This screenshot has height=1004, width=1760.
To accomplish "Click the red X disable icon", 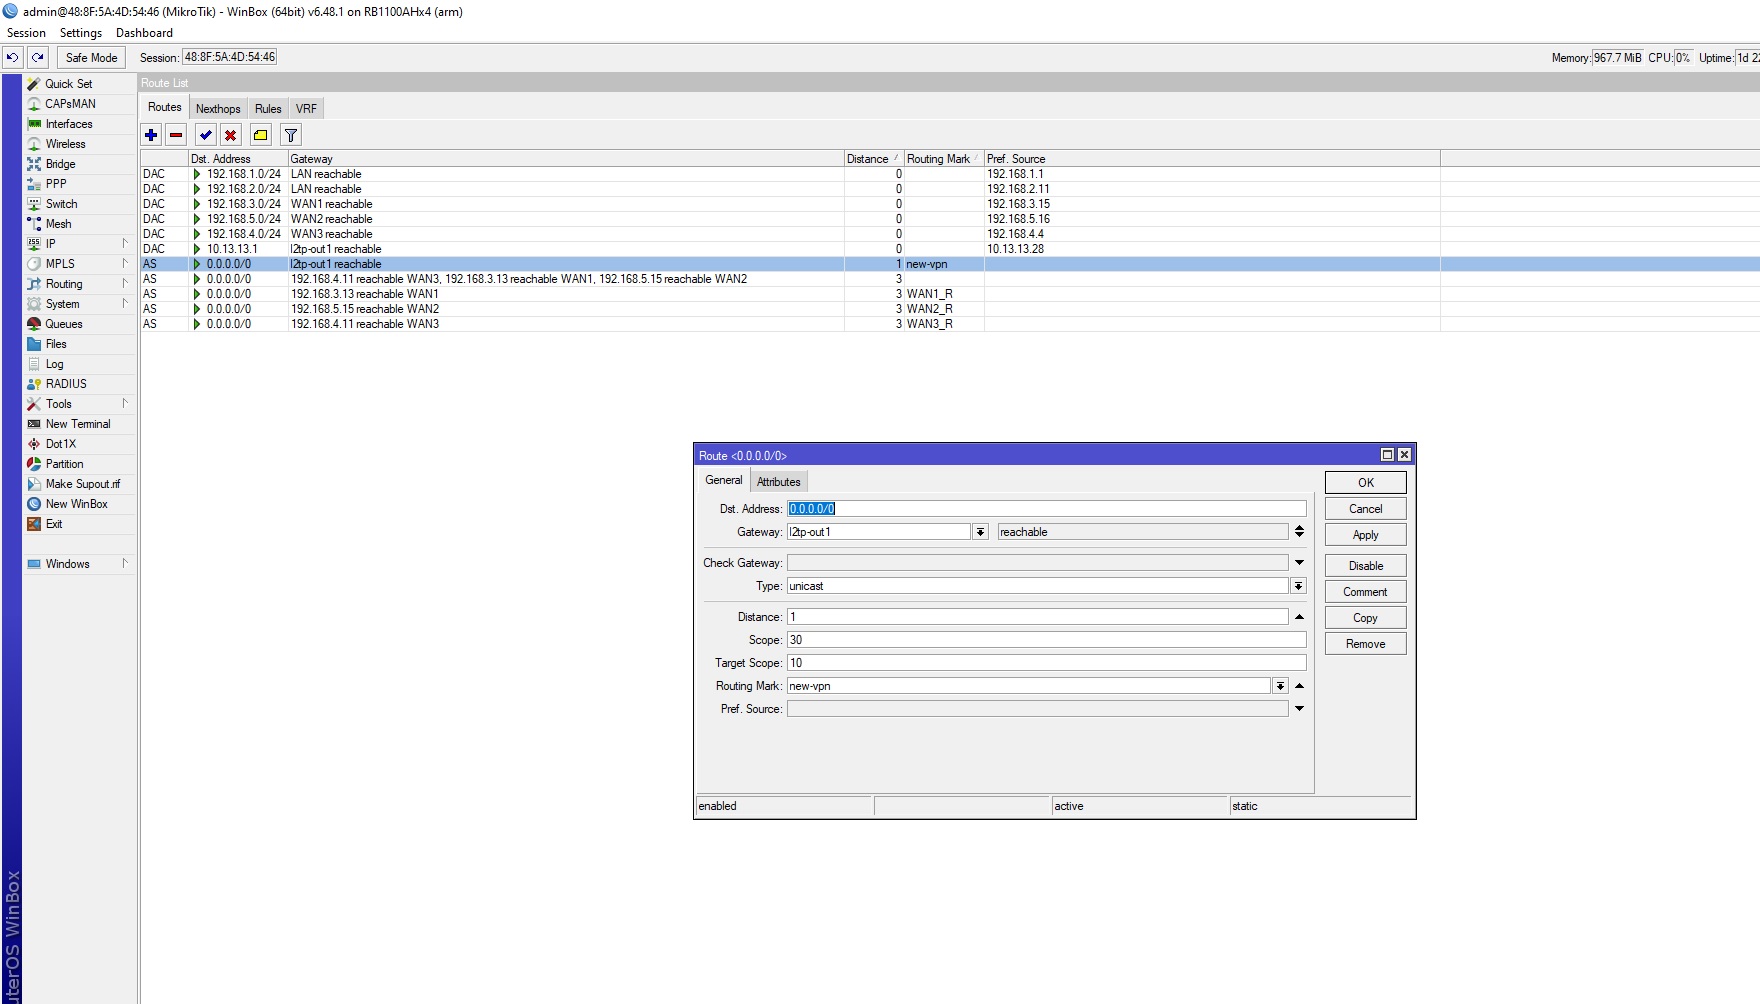I will [231, 135].
